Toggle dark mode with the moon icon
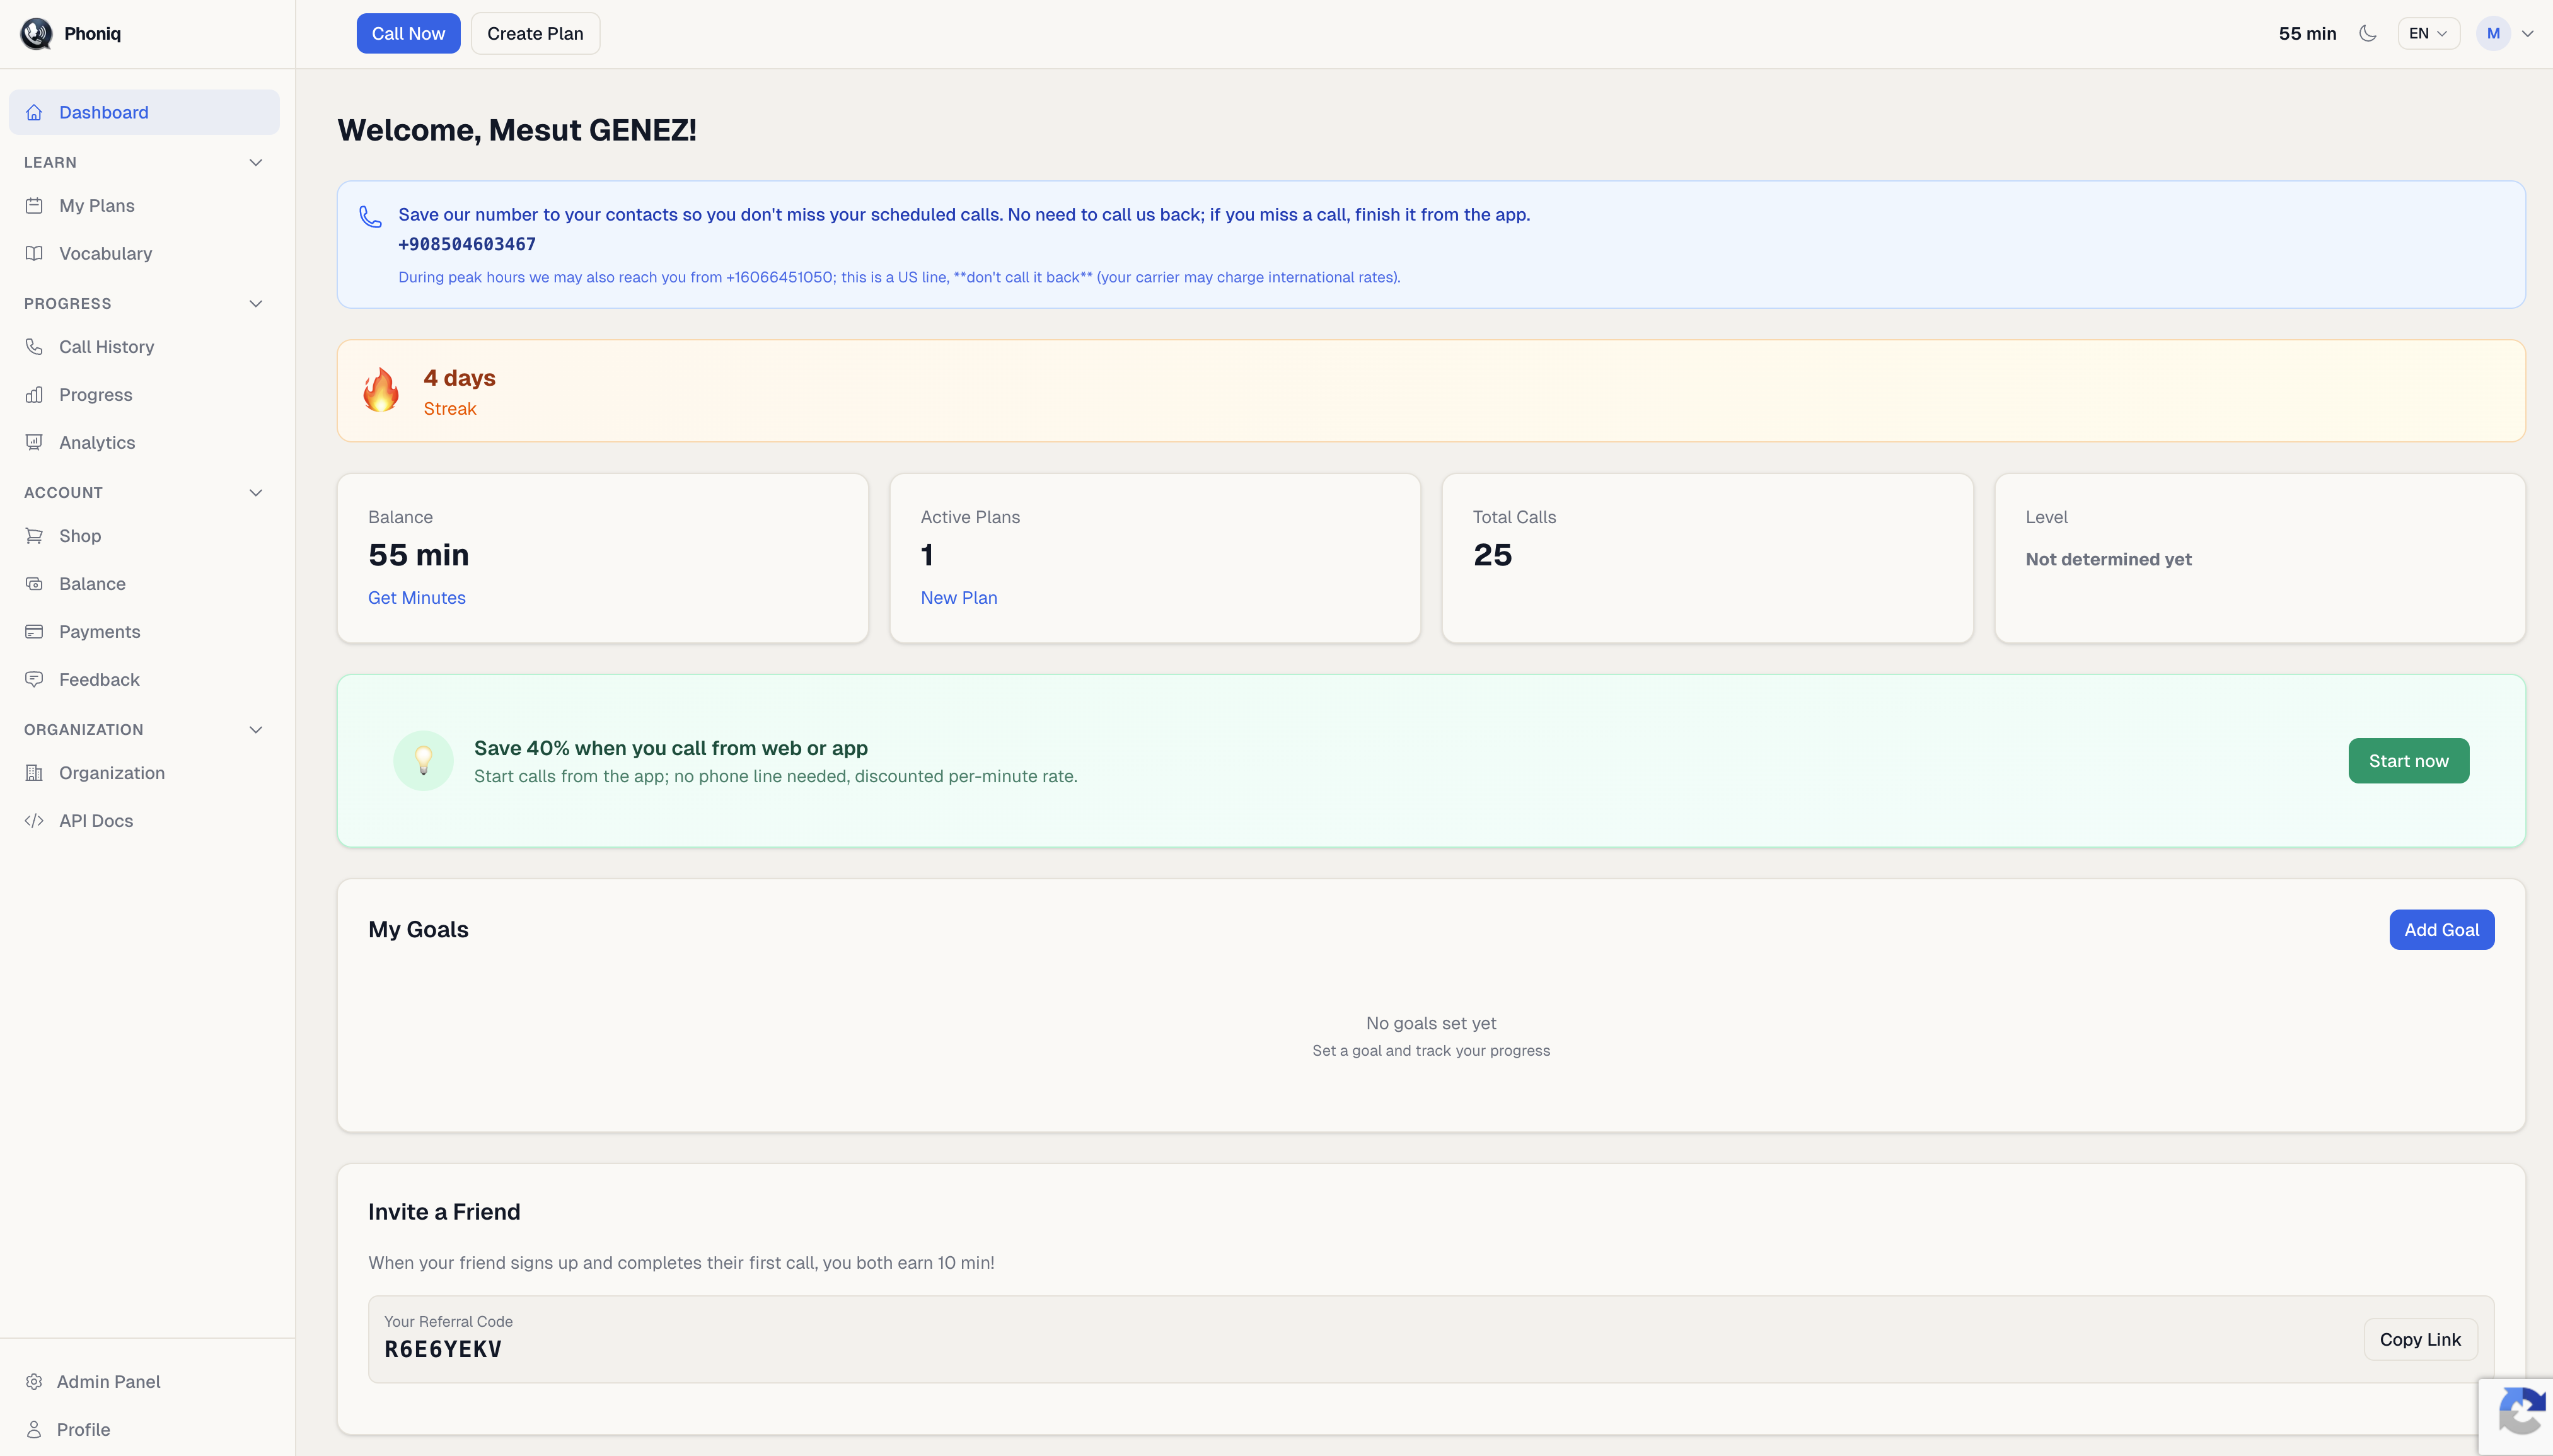The height and width of the screenshot is (1456, 2553). pos(2367,33)
